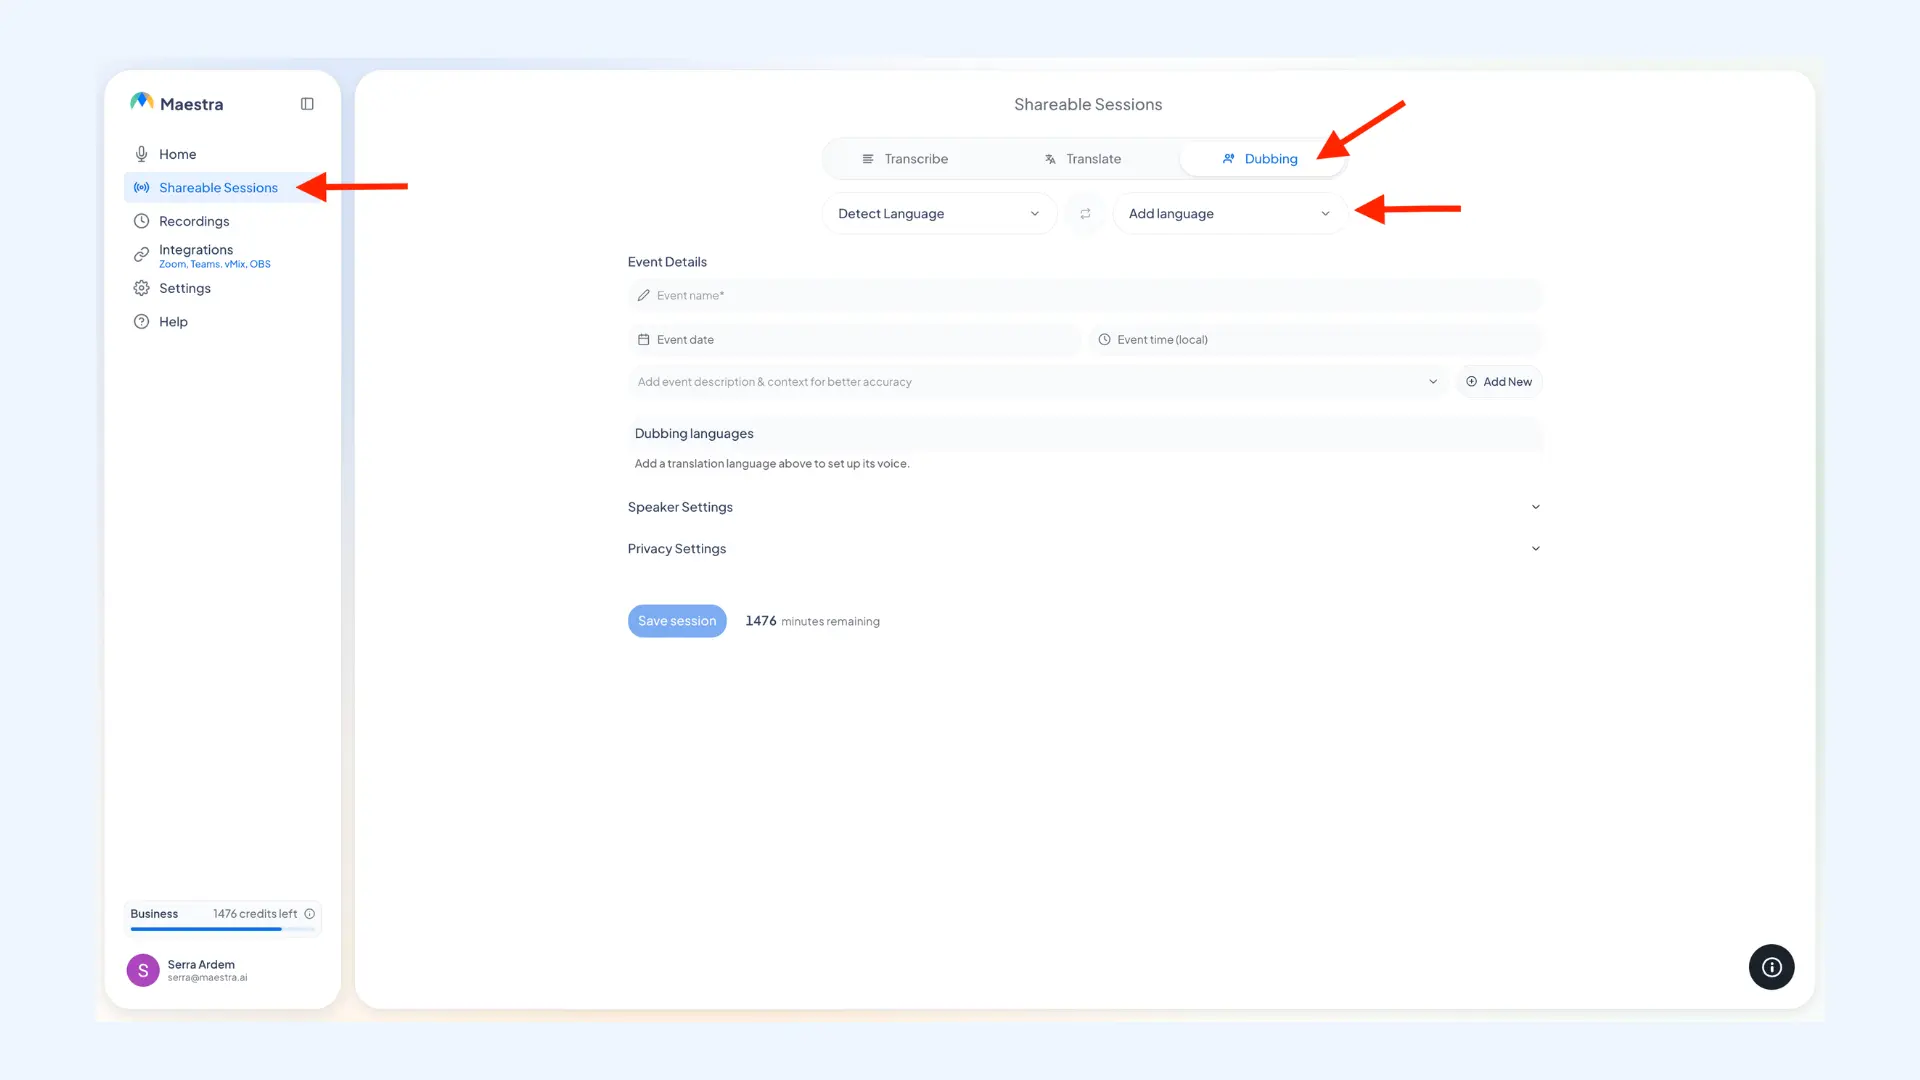Open Settings in the sidebar
The height and width of the screenshot is (1080, 1920).
[222, 288]
